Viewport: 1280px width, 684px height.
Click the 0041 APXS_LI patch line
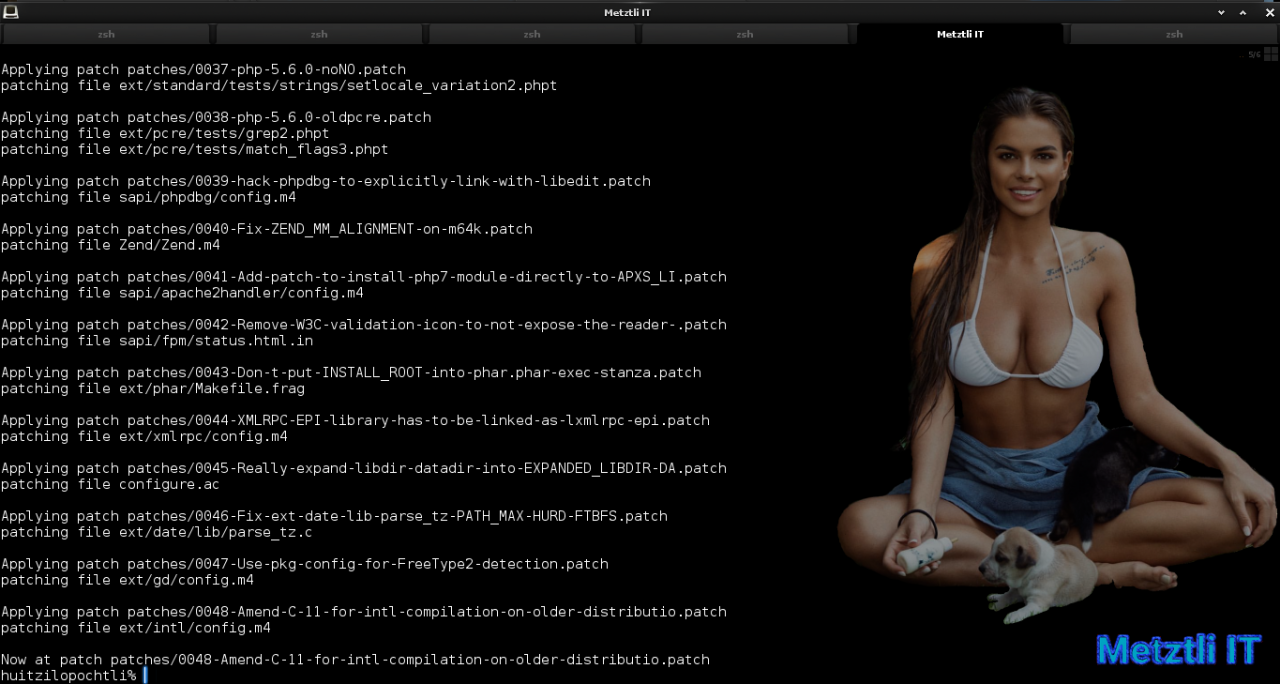(364, 278)
